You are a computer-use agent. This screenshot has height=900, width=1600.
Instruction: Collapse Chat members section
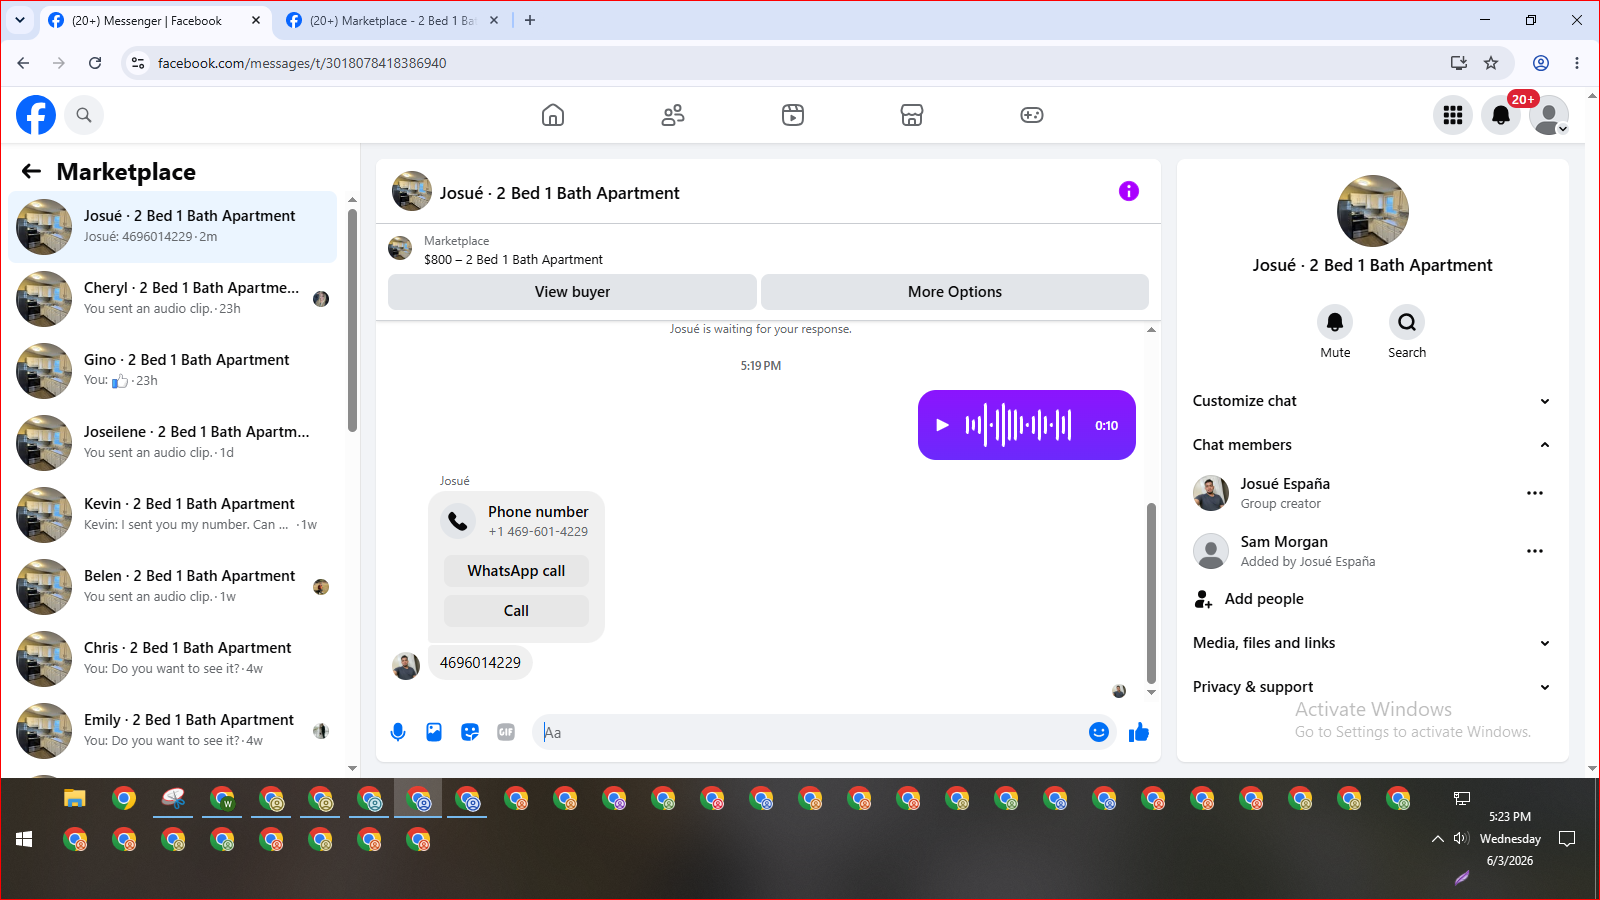tap(1372, 445)
